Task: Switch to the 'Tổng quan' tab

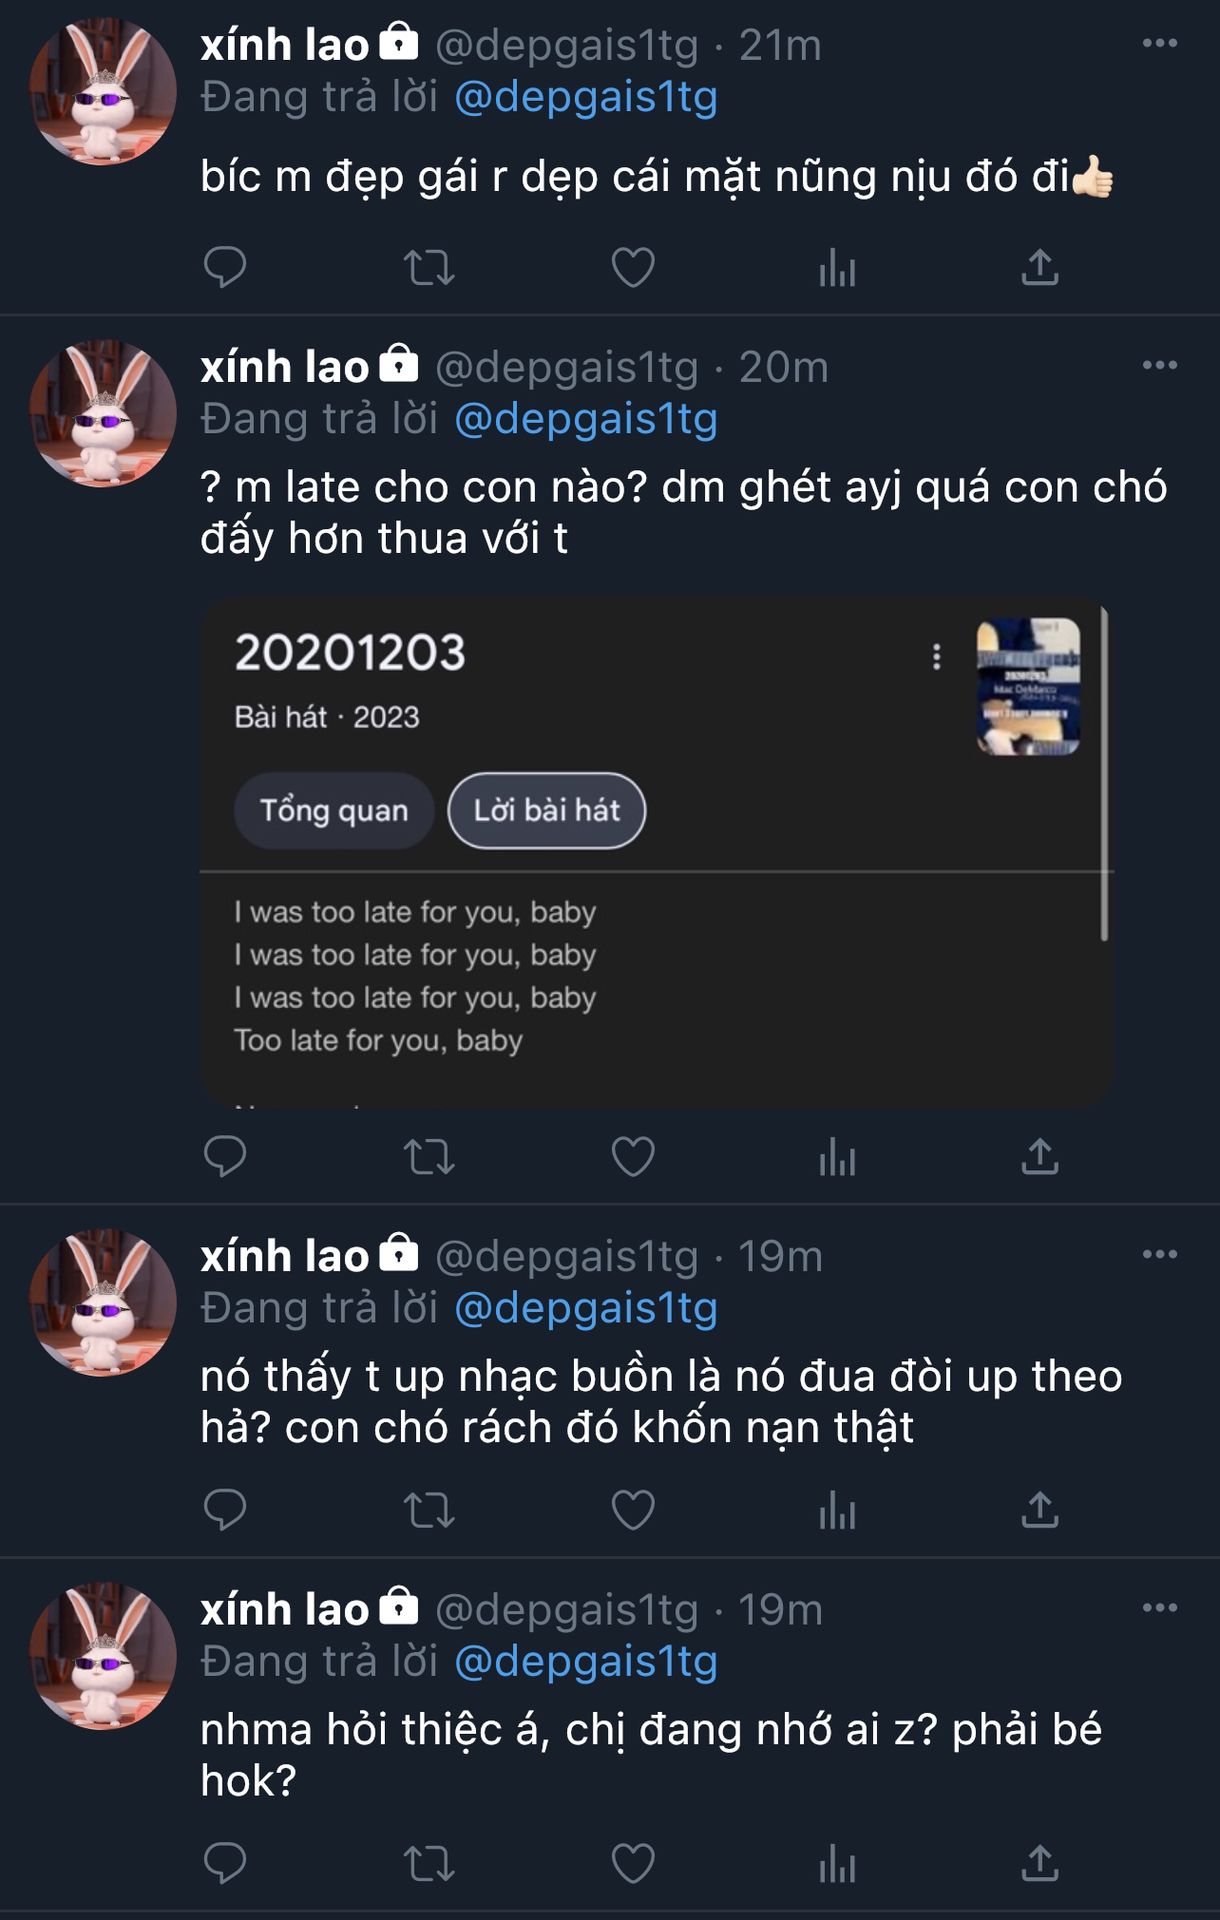Action: pos(334,810)
